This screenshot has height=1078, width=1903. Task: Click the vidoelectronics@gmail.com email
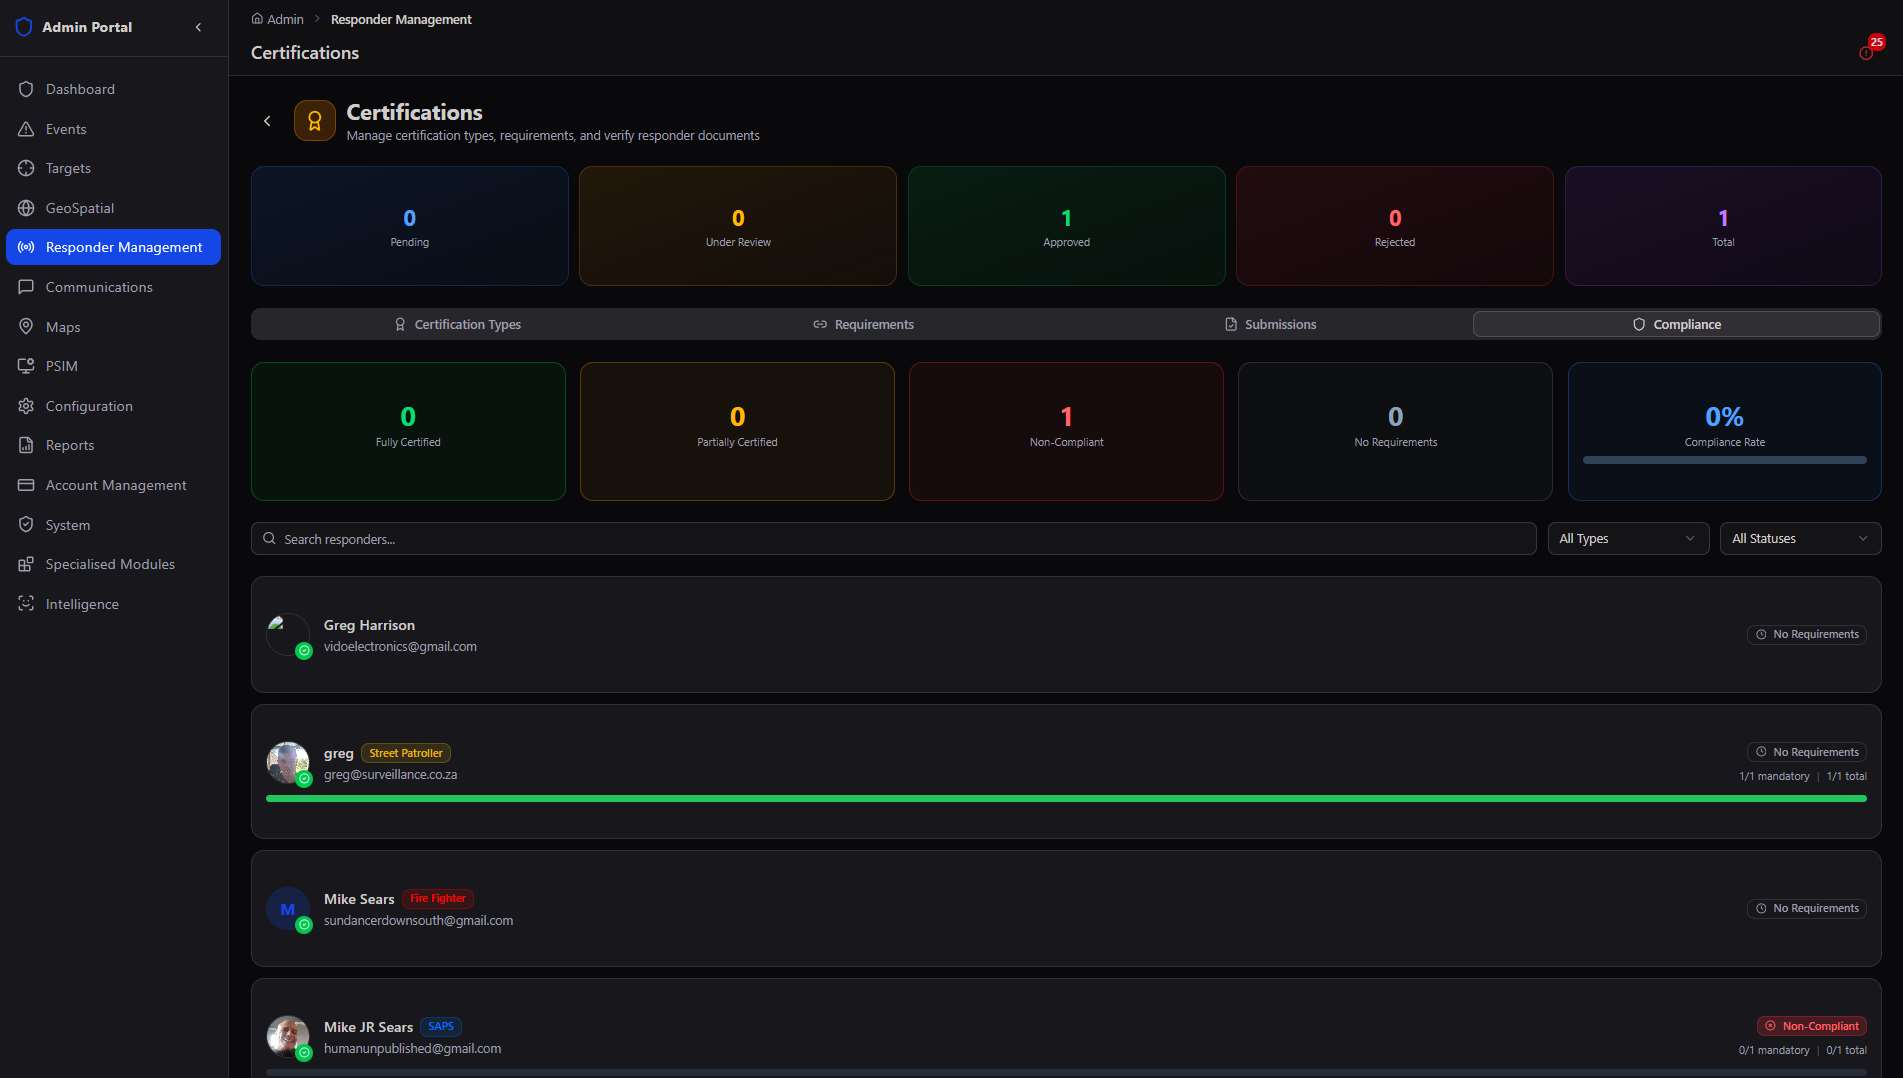[400, 647]
